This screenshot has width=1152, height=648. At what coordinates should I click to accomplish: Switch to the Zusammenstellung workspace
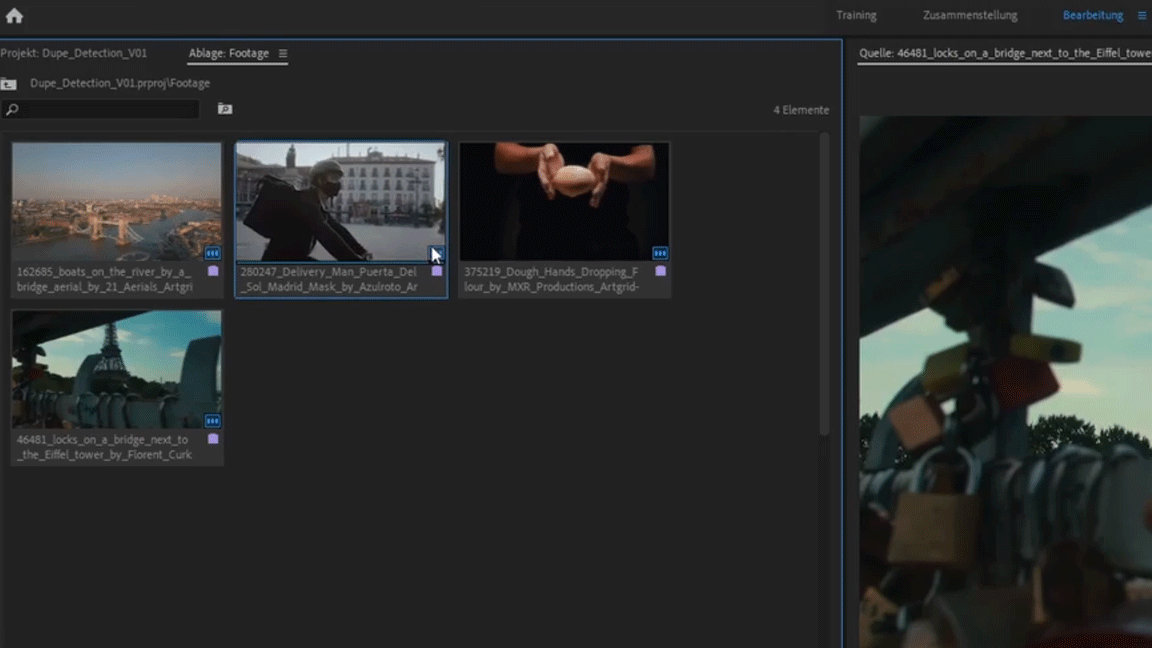tap(969, 16)
